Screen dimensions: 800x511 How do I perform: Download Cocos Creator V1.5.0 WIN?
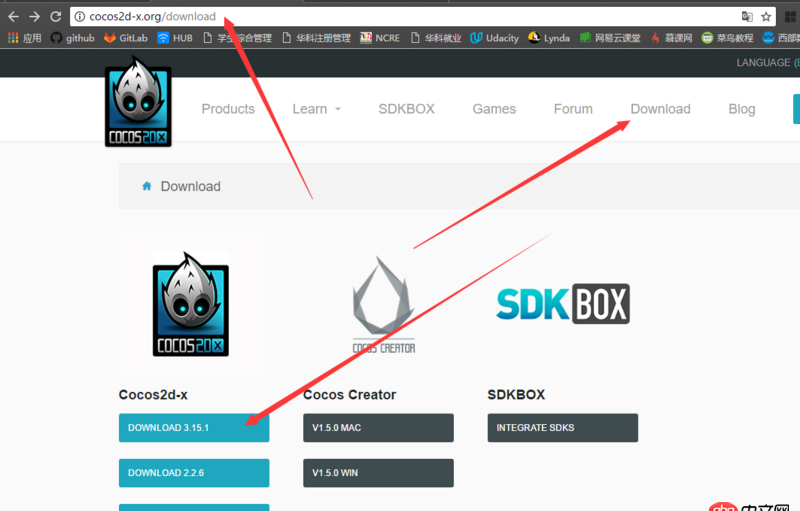378,473
